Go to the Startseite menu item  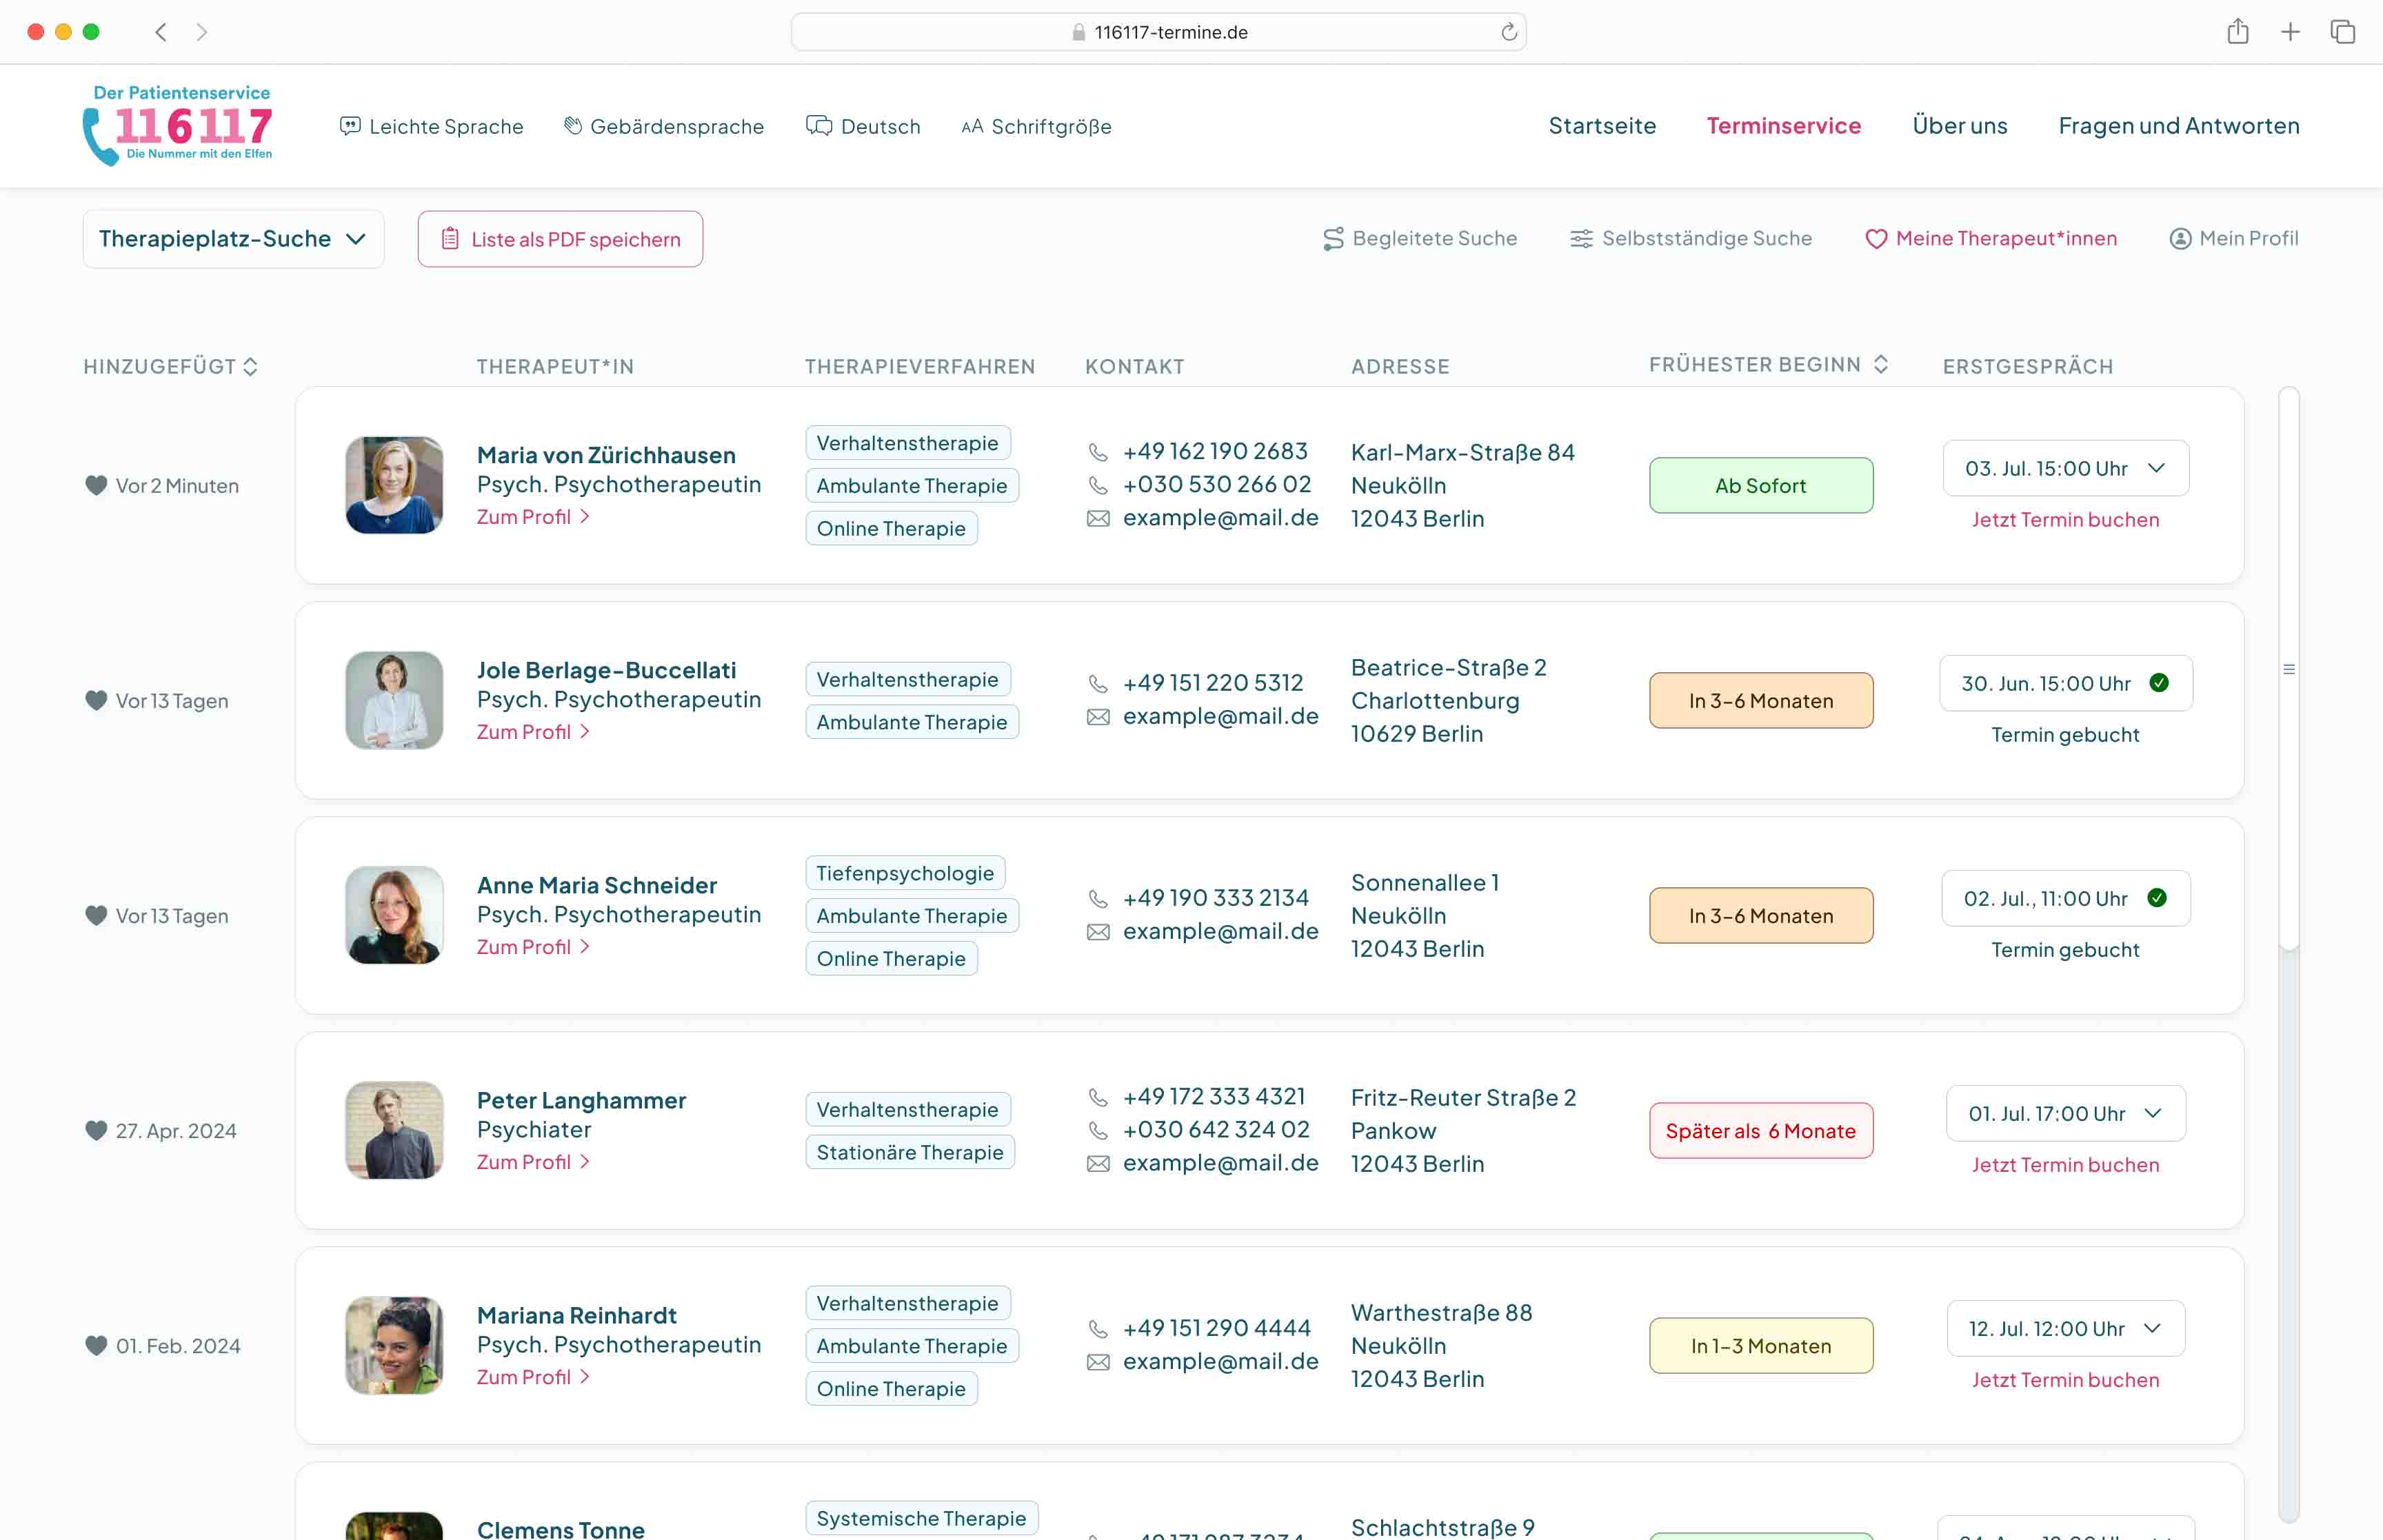click(x=1602, y=126)
